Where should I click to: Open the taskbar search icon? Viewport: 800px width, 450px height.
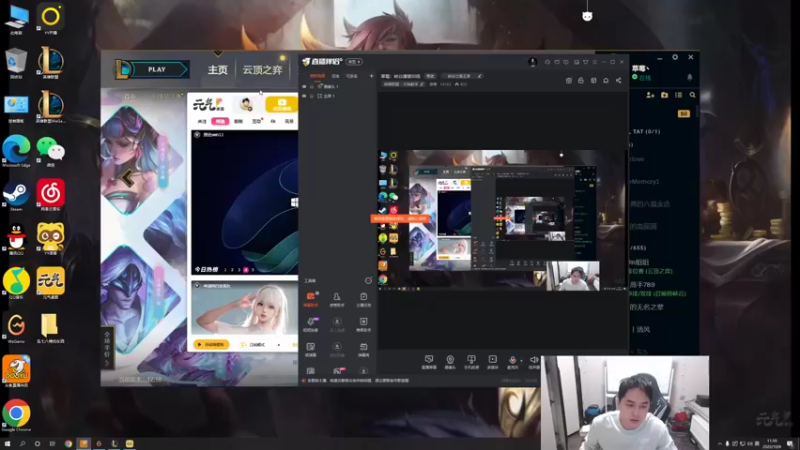(x=22, y=444)
